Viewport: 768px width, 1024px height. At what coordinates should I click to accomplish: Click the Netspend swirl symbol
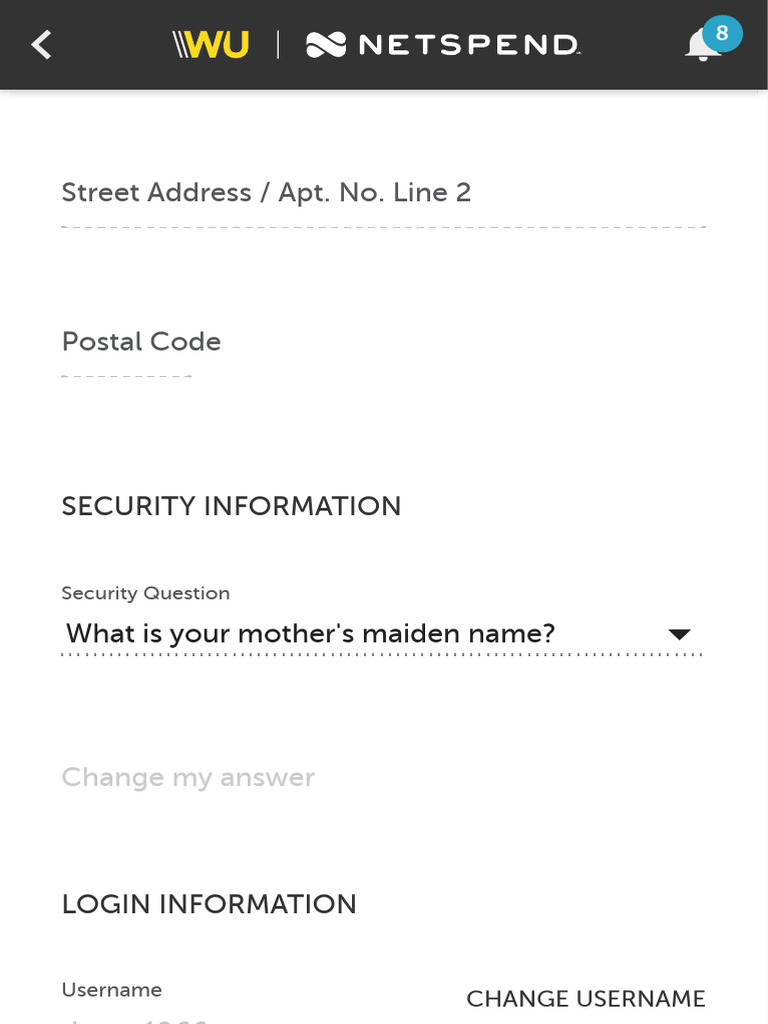[326, 45]
